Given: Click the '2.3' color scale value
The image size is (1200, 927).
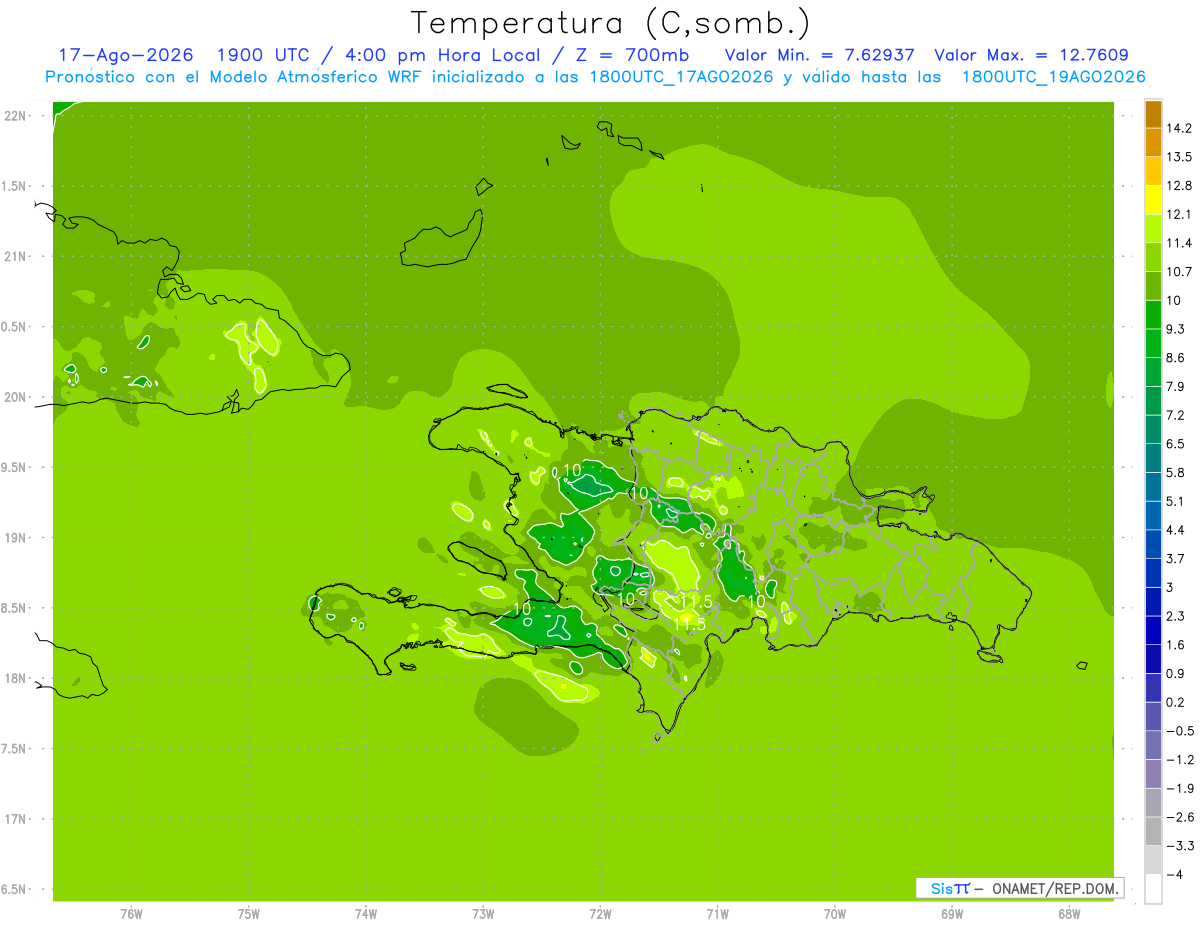Looking at the screenshot, I should [1176, 616].
